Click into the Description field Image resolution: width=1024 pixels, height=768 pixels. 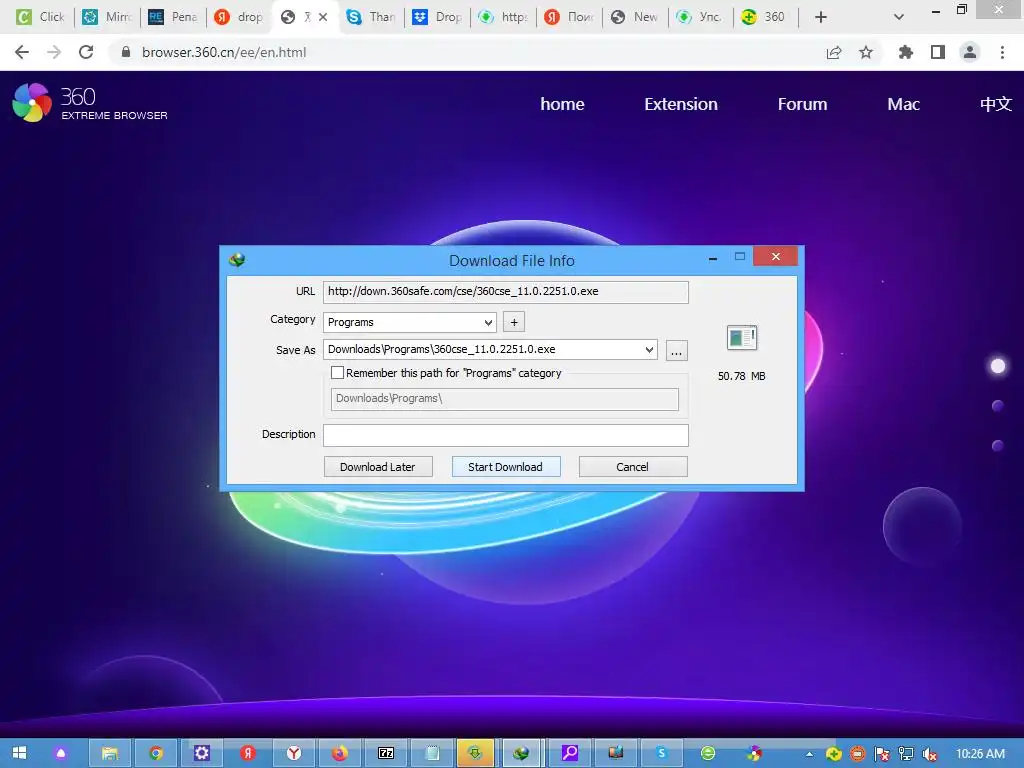[505, 435]
